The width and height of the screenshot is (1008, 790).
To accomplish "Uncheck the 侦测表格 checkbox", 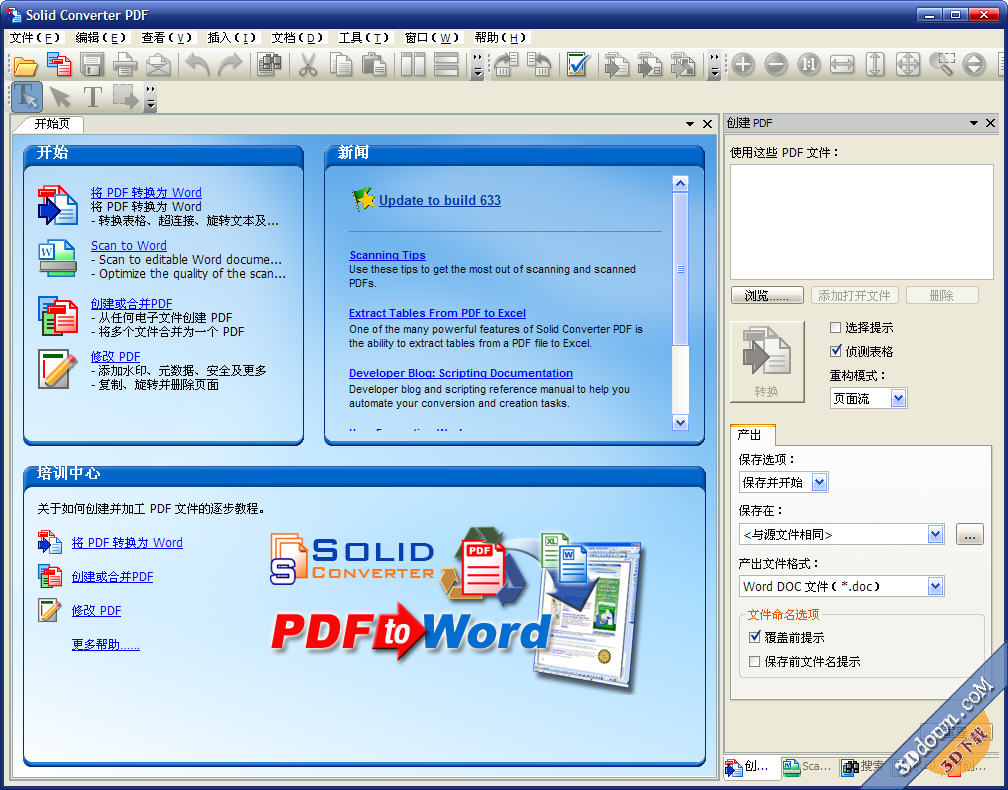I will click(x=836, y=351).
